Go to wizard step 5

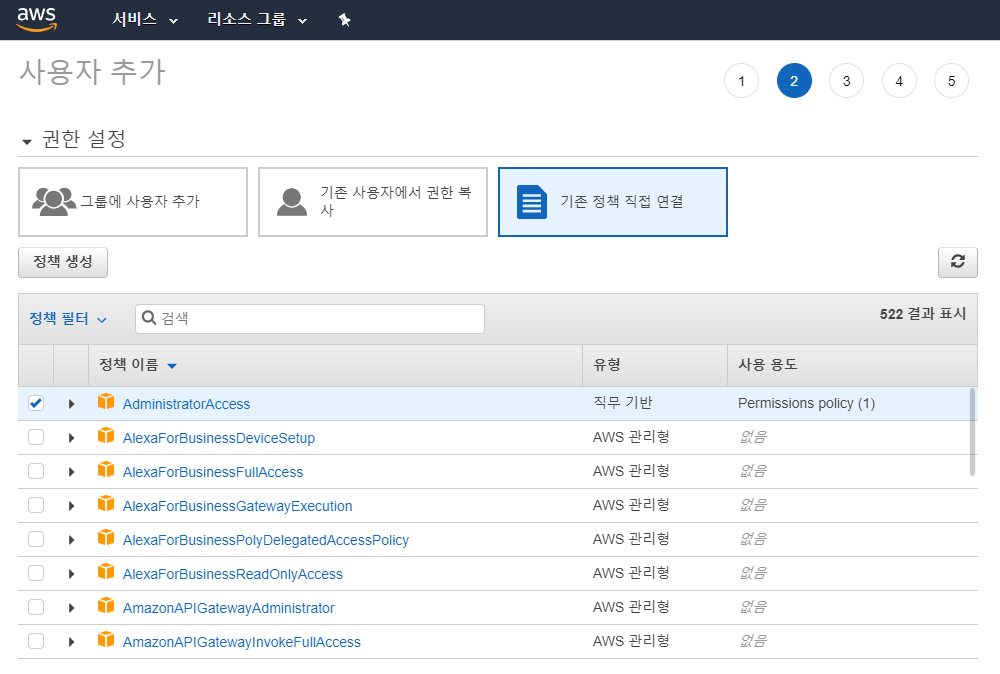(x=952, y=81)
